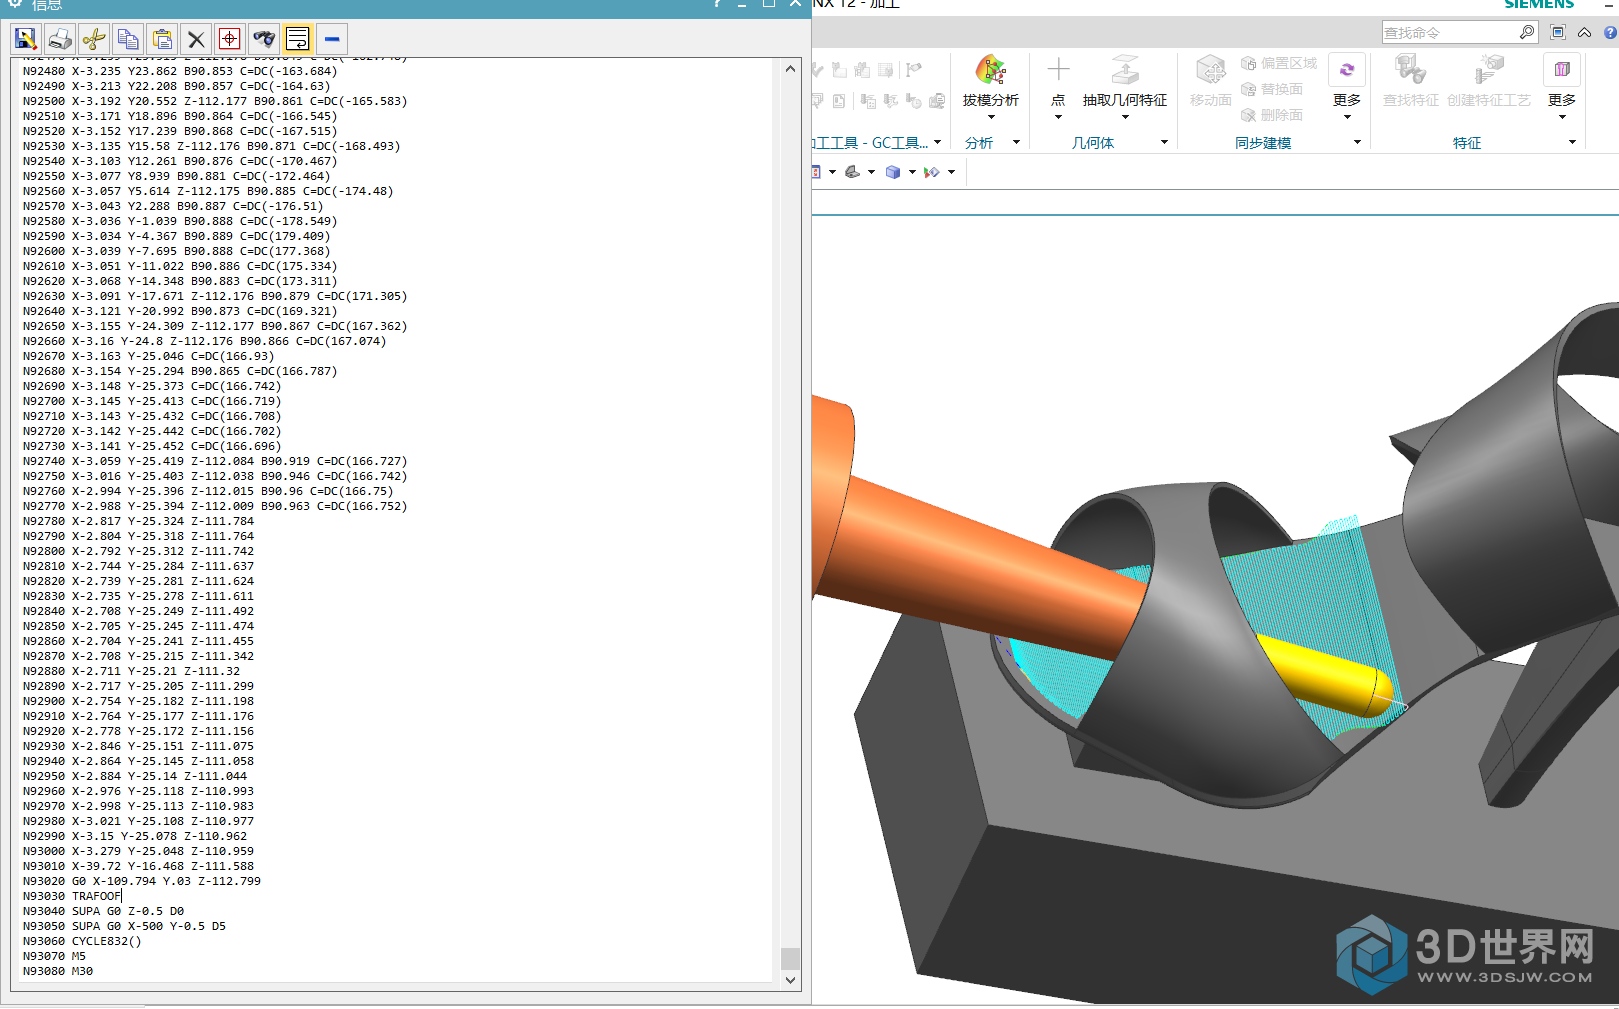Click Geometry group label
1619x1009 pixels.
pos(1093,143)
